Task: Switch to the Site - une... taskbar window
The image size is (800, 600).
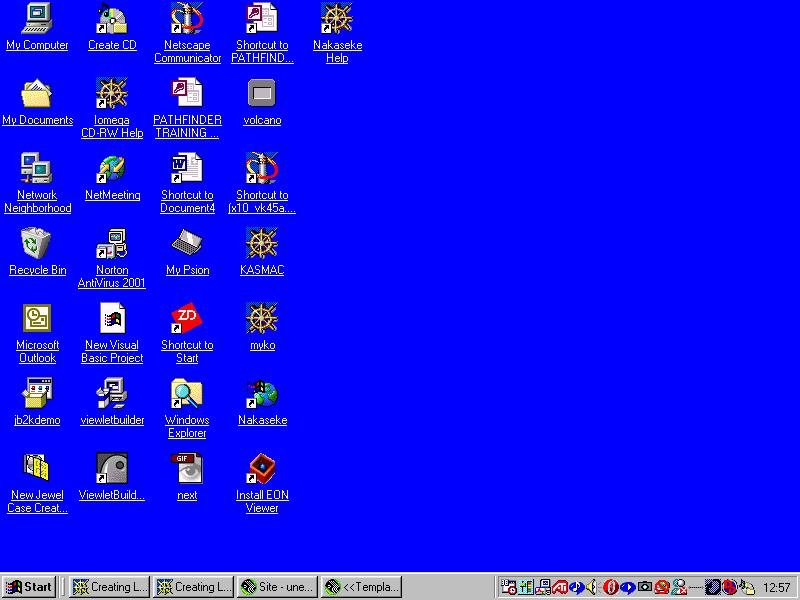Action: coord(277,587)
